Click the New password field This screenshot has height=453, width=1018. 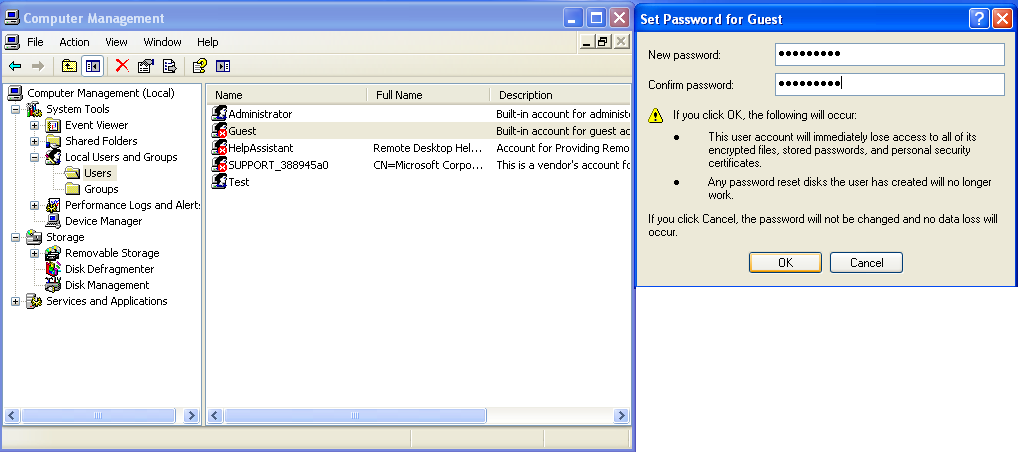(890, 55)
